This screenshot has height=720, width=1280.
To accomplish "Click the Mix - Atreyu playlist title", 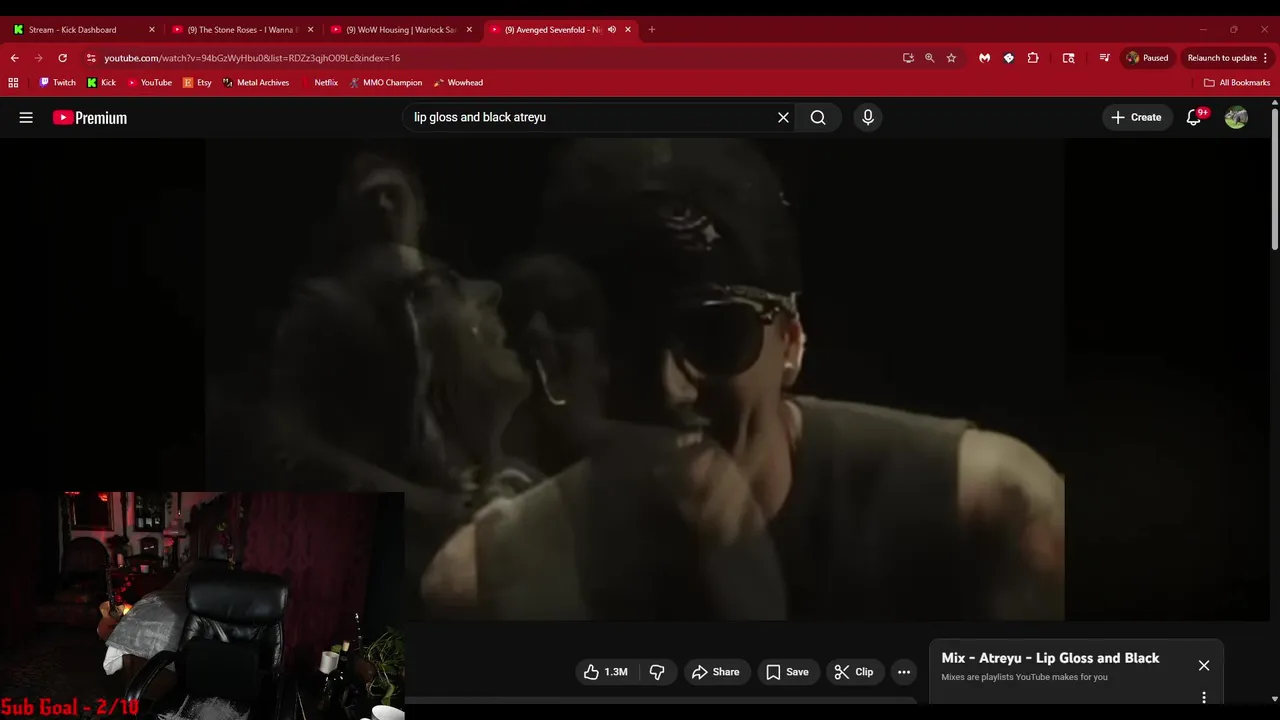I will (1050, 658).
